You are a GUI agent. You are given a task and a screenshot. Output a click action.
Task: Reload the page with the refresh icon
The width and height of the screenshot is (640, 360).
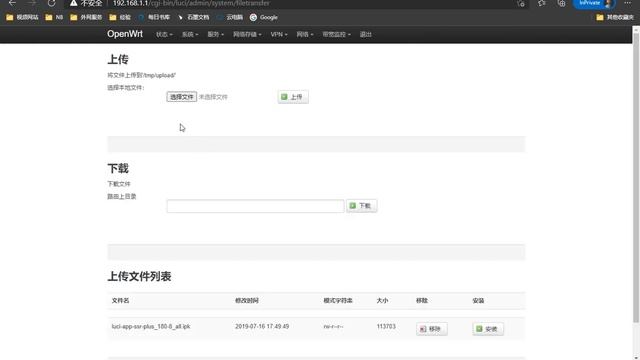pos(51,3)
